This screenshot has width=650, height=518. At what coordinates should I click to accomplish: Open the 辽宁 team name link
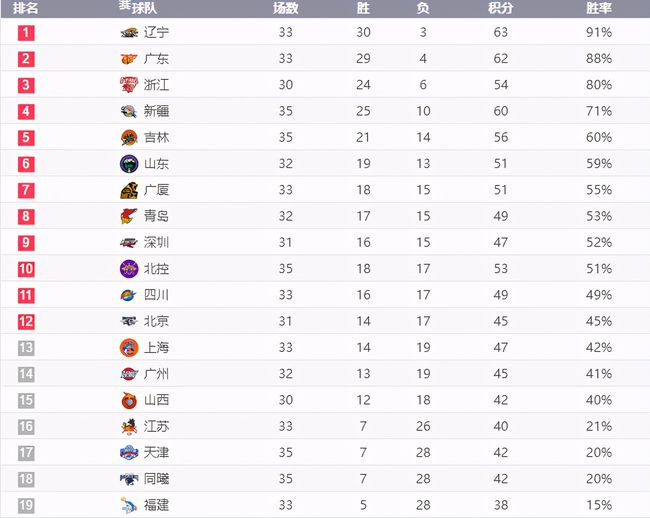[156, 32]
